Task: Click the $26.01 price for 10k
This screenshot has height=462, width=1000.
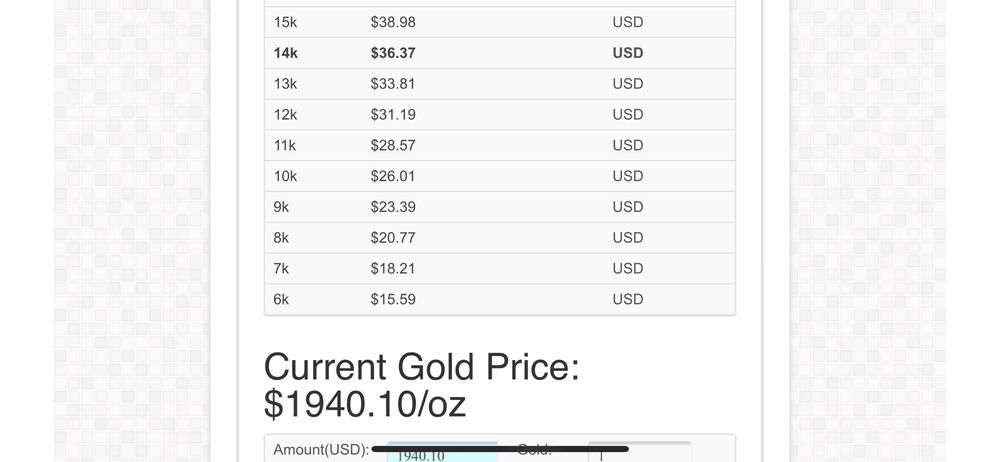Action: [x=393, y=176]
